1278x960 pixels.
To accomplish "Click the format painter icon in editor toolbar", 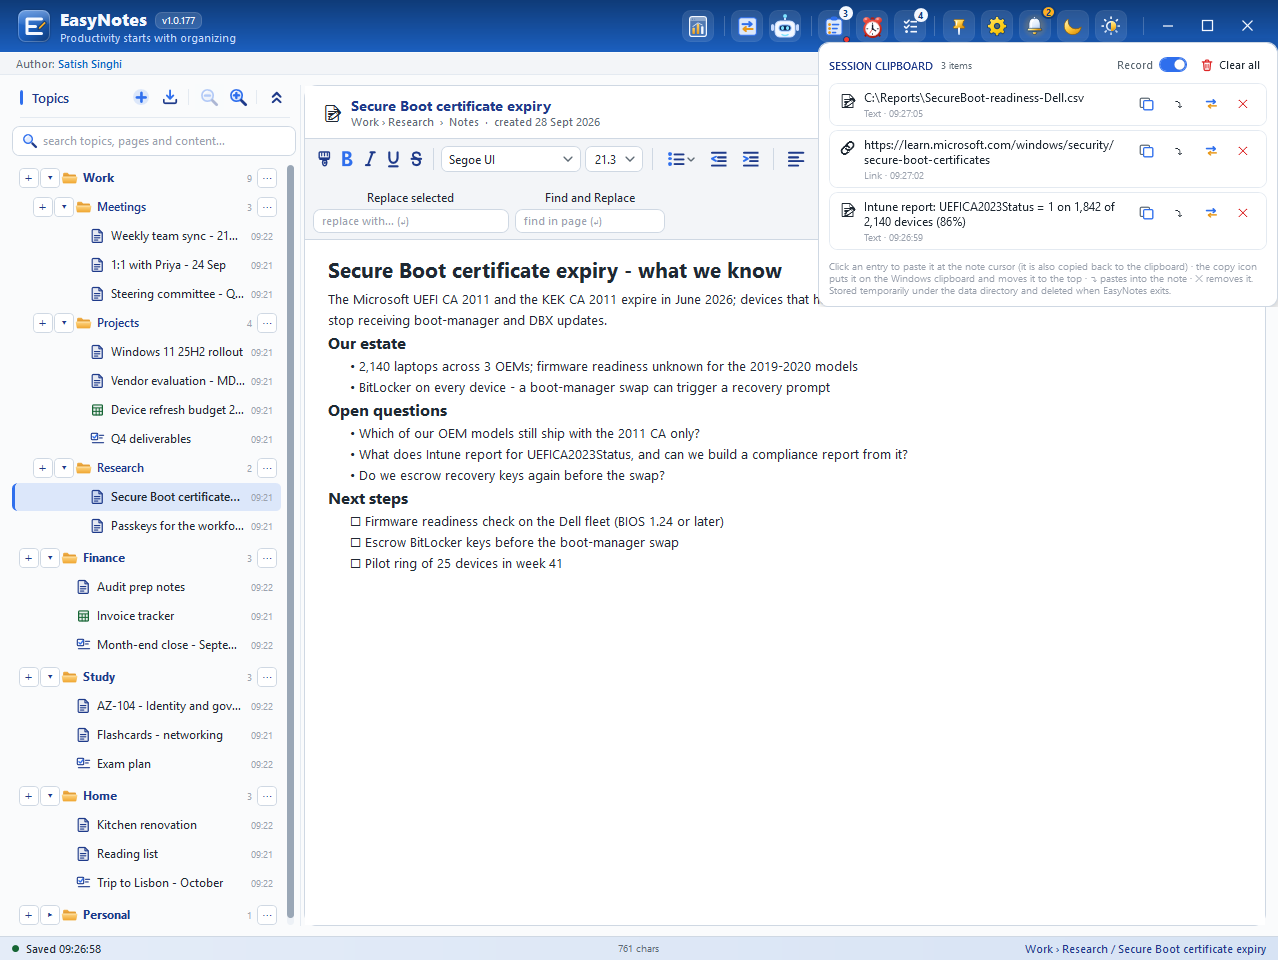I will coord(324,159).
